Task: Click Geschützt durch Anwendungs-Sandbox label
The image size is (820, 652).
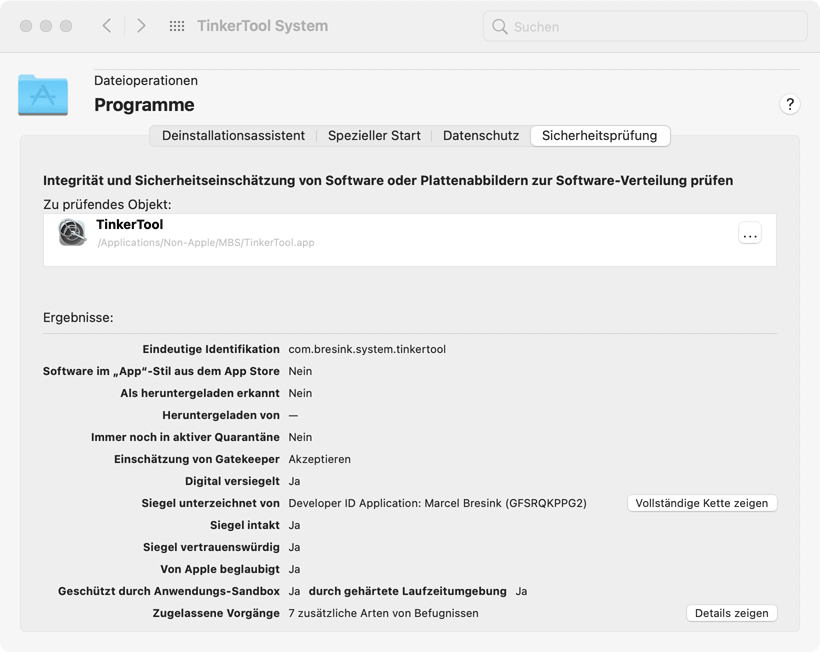Action: (169, 591)
